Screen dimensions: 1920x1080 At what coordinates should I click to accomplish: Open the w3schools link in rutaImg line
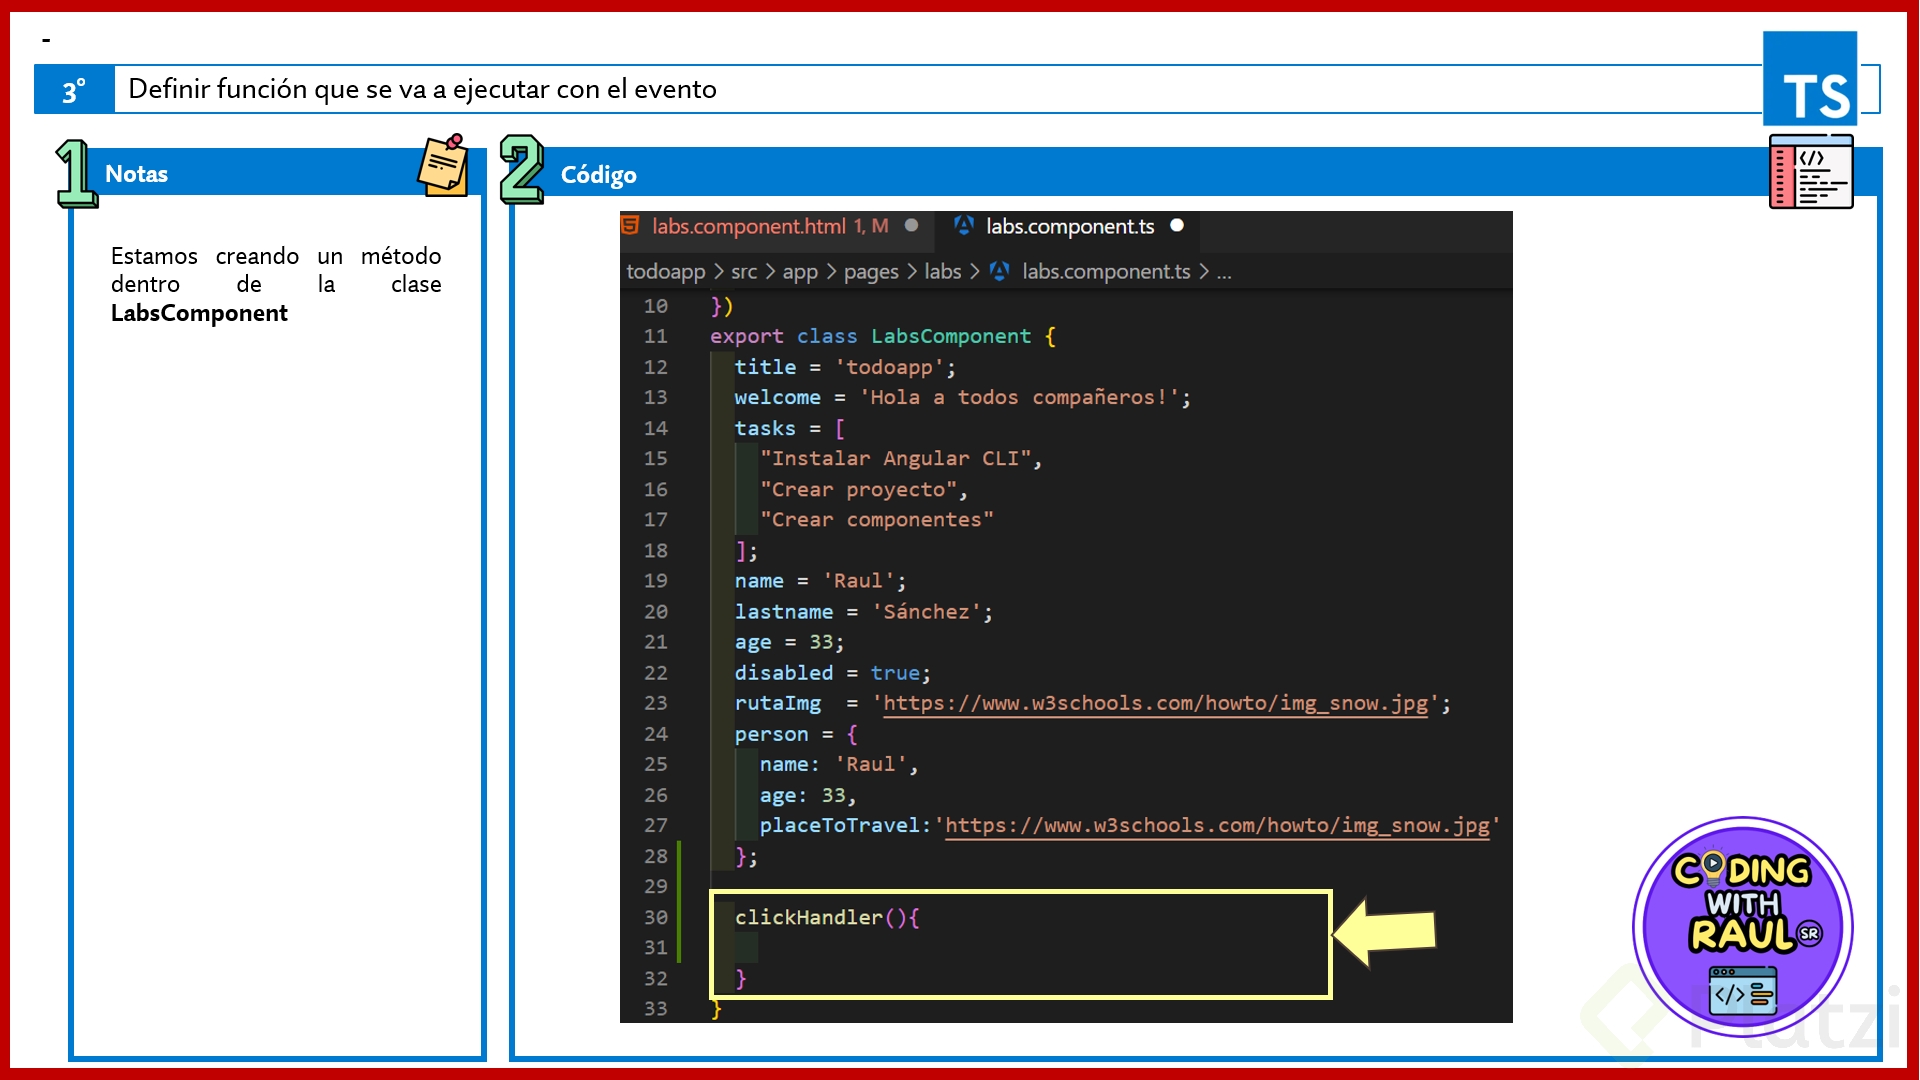click(x=1154, y=703)
